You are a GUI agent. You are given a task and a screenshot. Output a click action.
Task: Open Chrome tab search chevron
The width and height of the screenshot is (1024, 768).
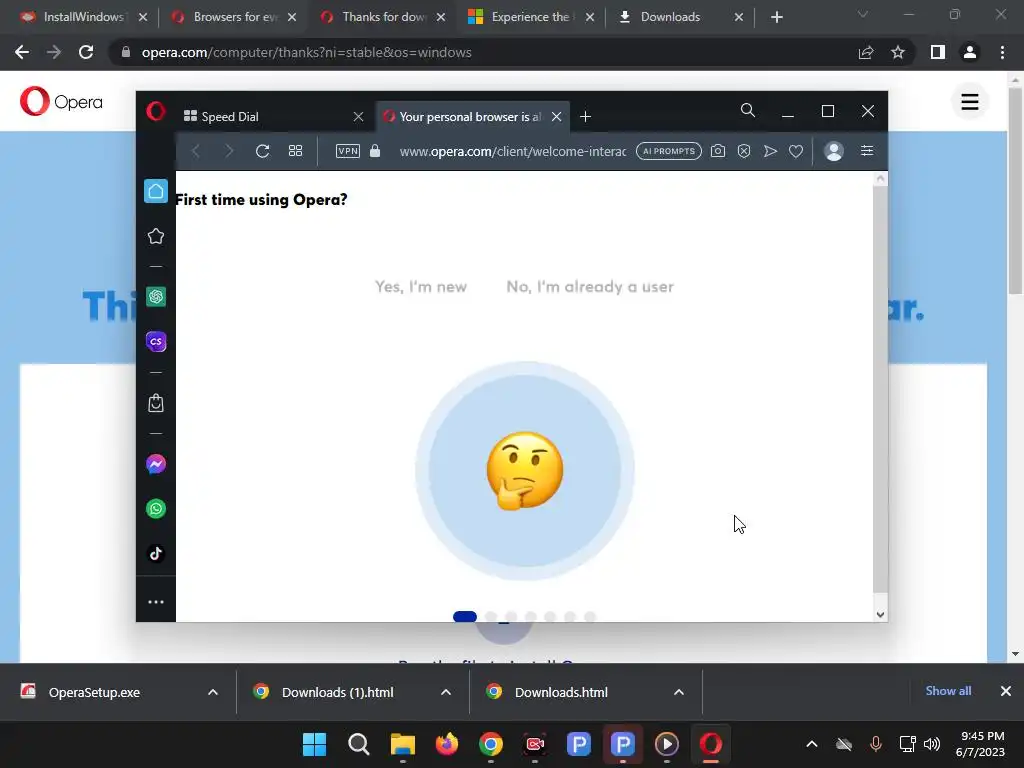pyautogui.click(x=863, y=14)
